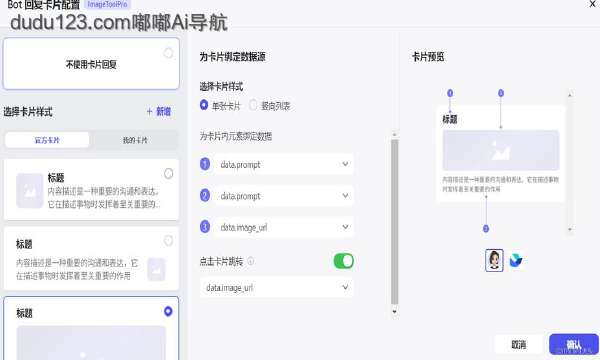Click image thumbnail icon in first card style
This screenshot has width=600, height=360.
pyautogui.click(x=29, y=191)
